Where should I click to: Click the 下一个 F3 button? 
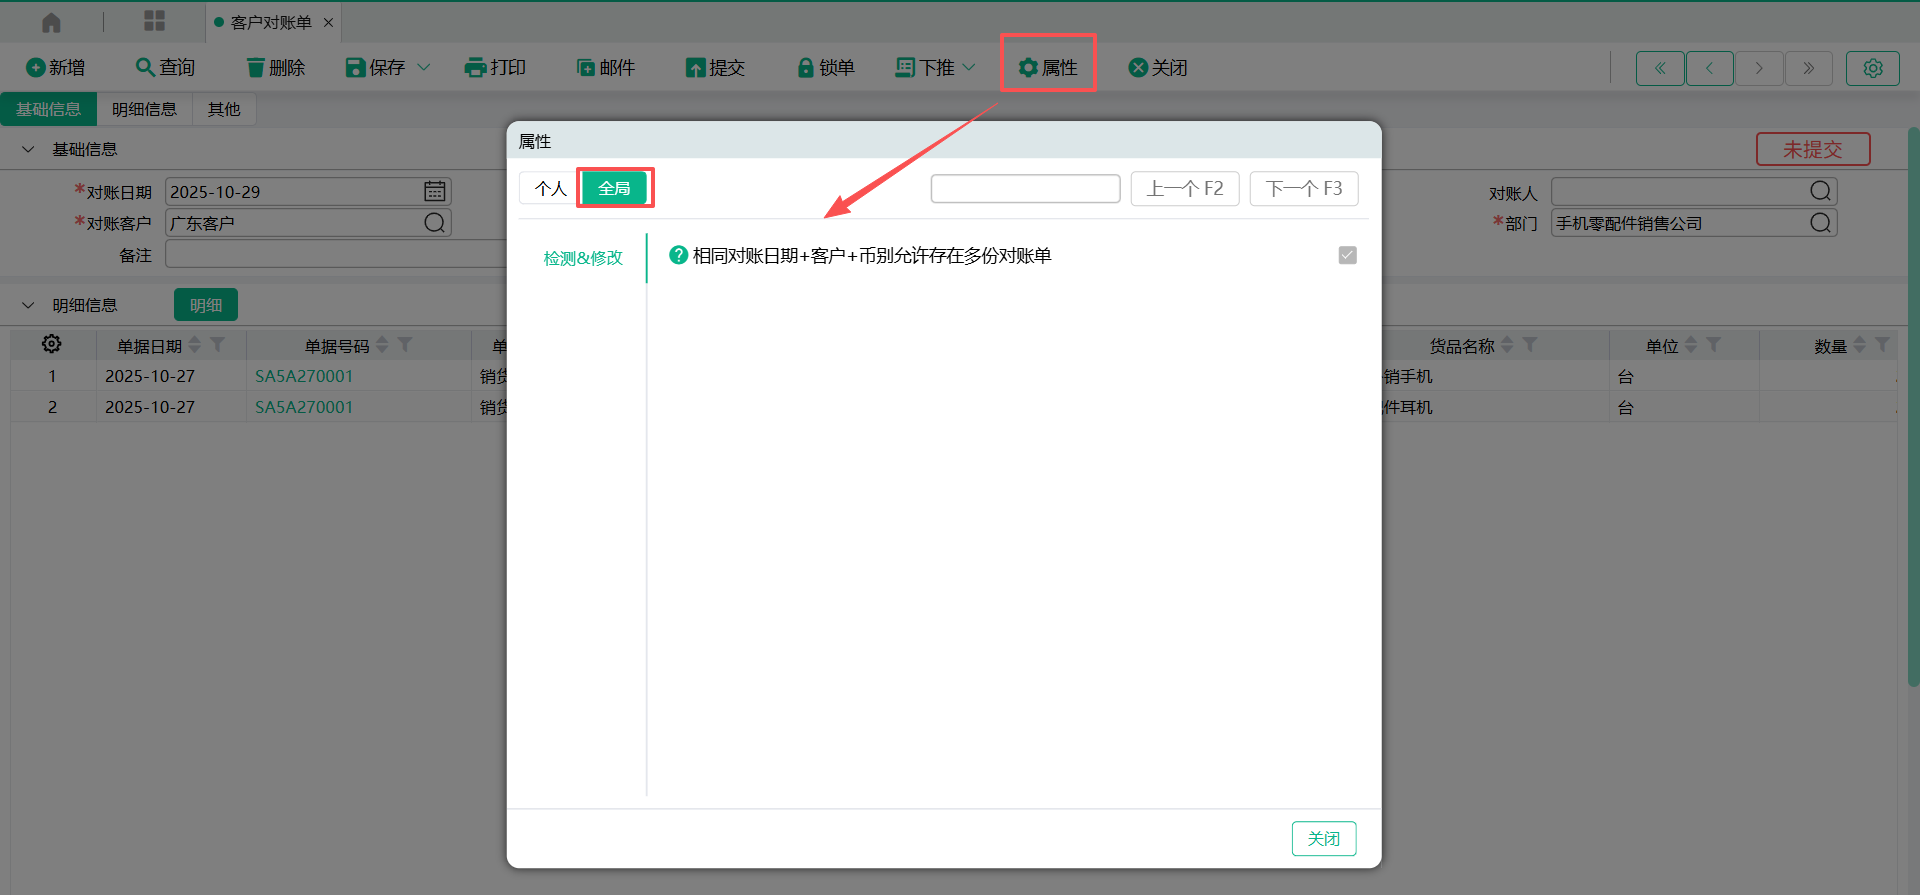point(1303,188)
